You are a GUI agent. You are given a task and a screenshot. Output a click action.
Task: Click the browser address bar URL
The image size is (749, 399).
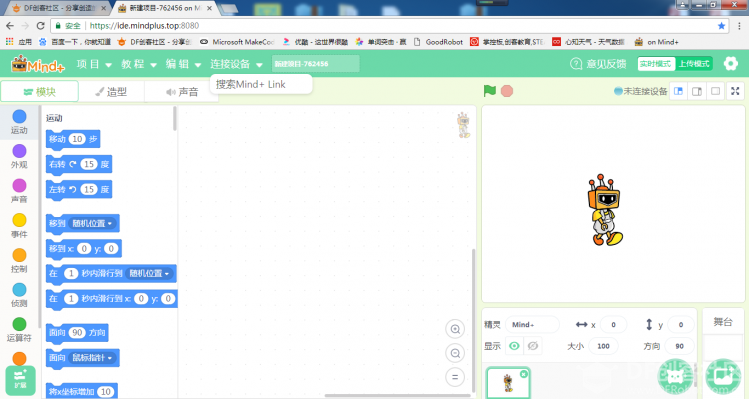(144, 26)
